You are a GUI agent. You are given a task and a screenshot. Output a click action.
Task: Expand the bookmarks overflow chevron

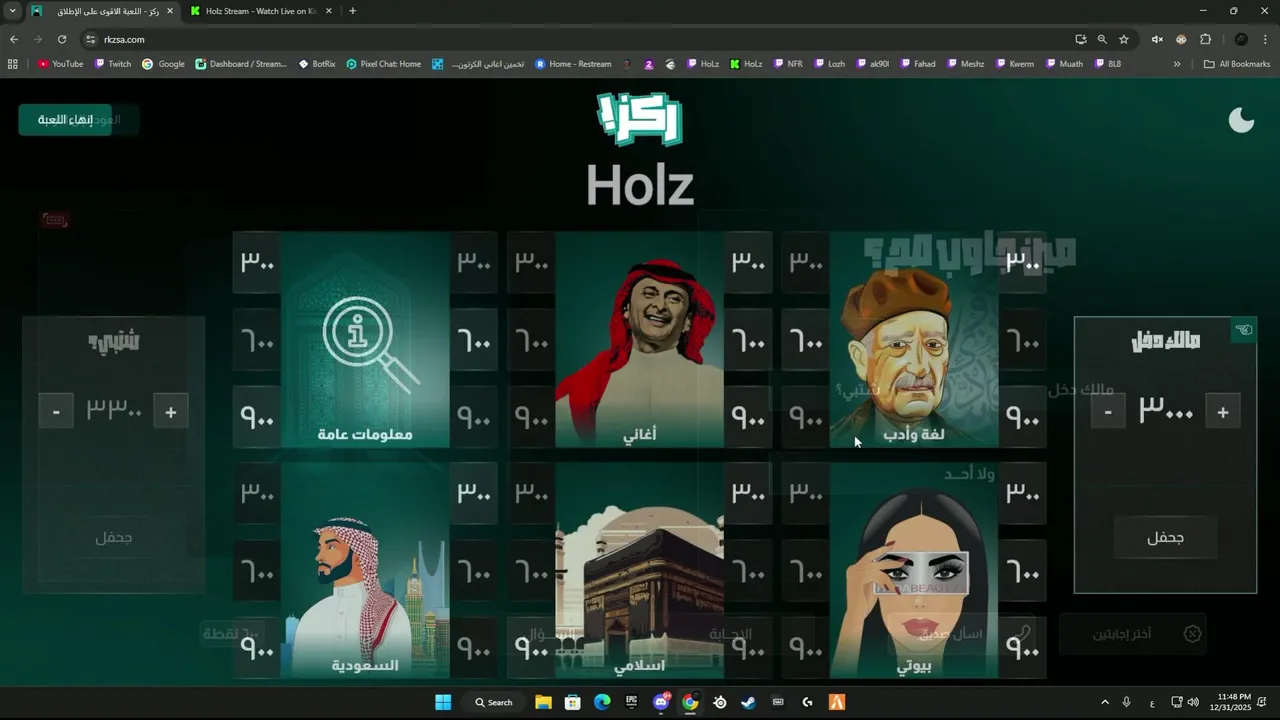[x=1177, y=64]
